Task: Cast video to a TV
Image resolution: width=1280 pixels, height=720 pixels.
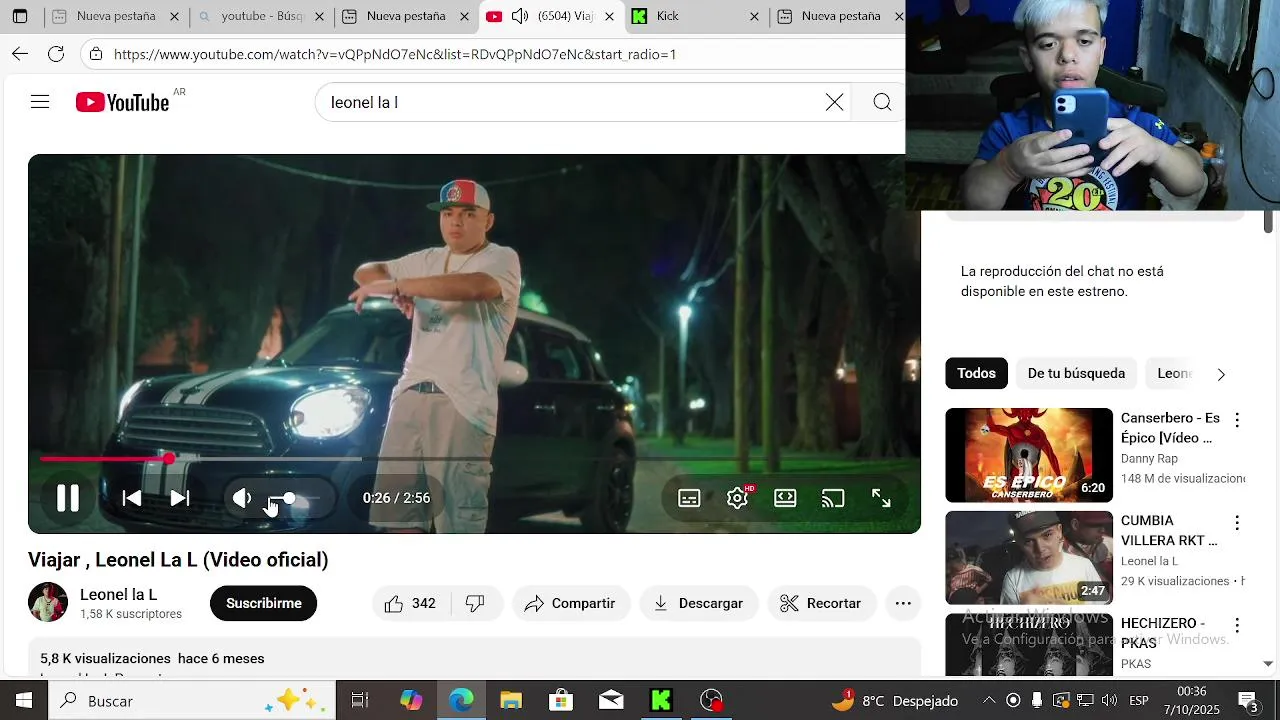Action: click(x=833, y=498)
